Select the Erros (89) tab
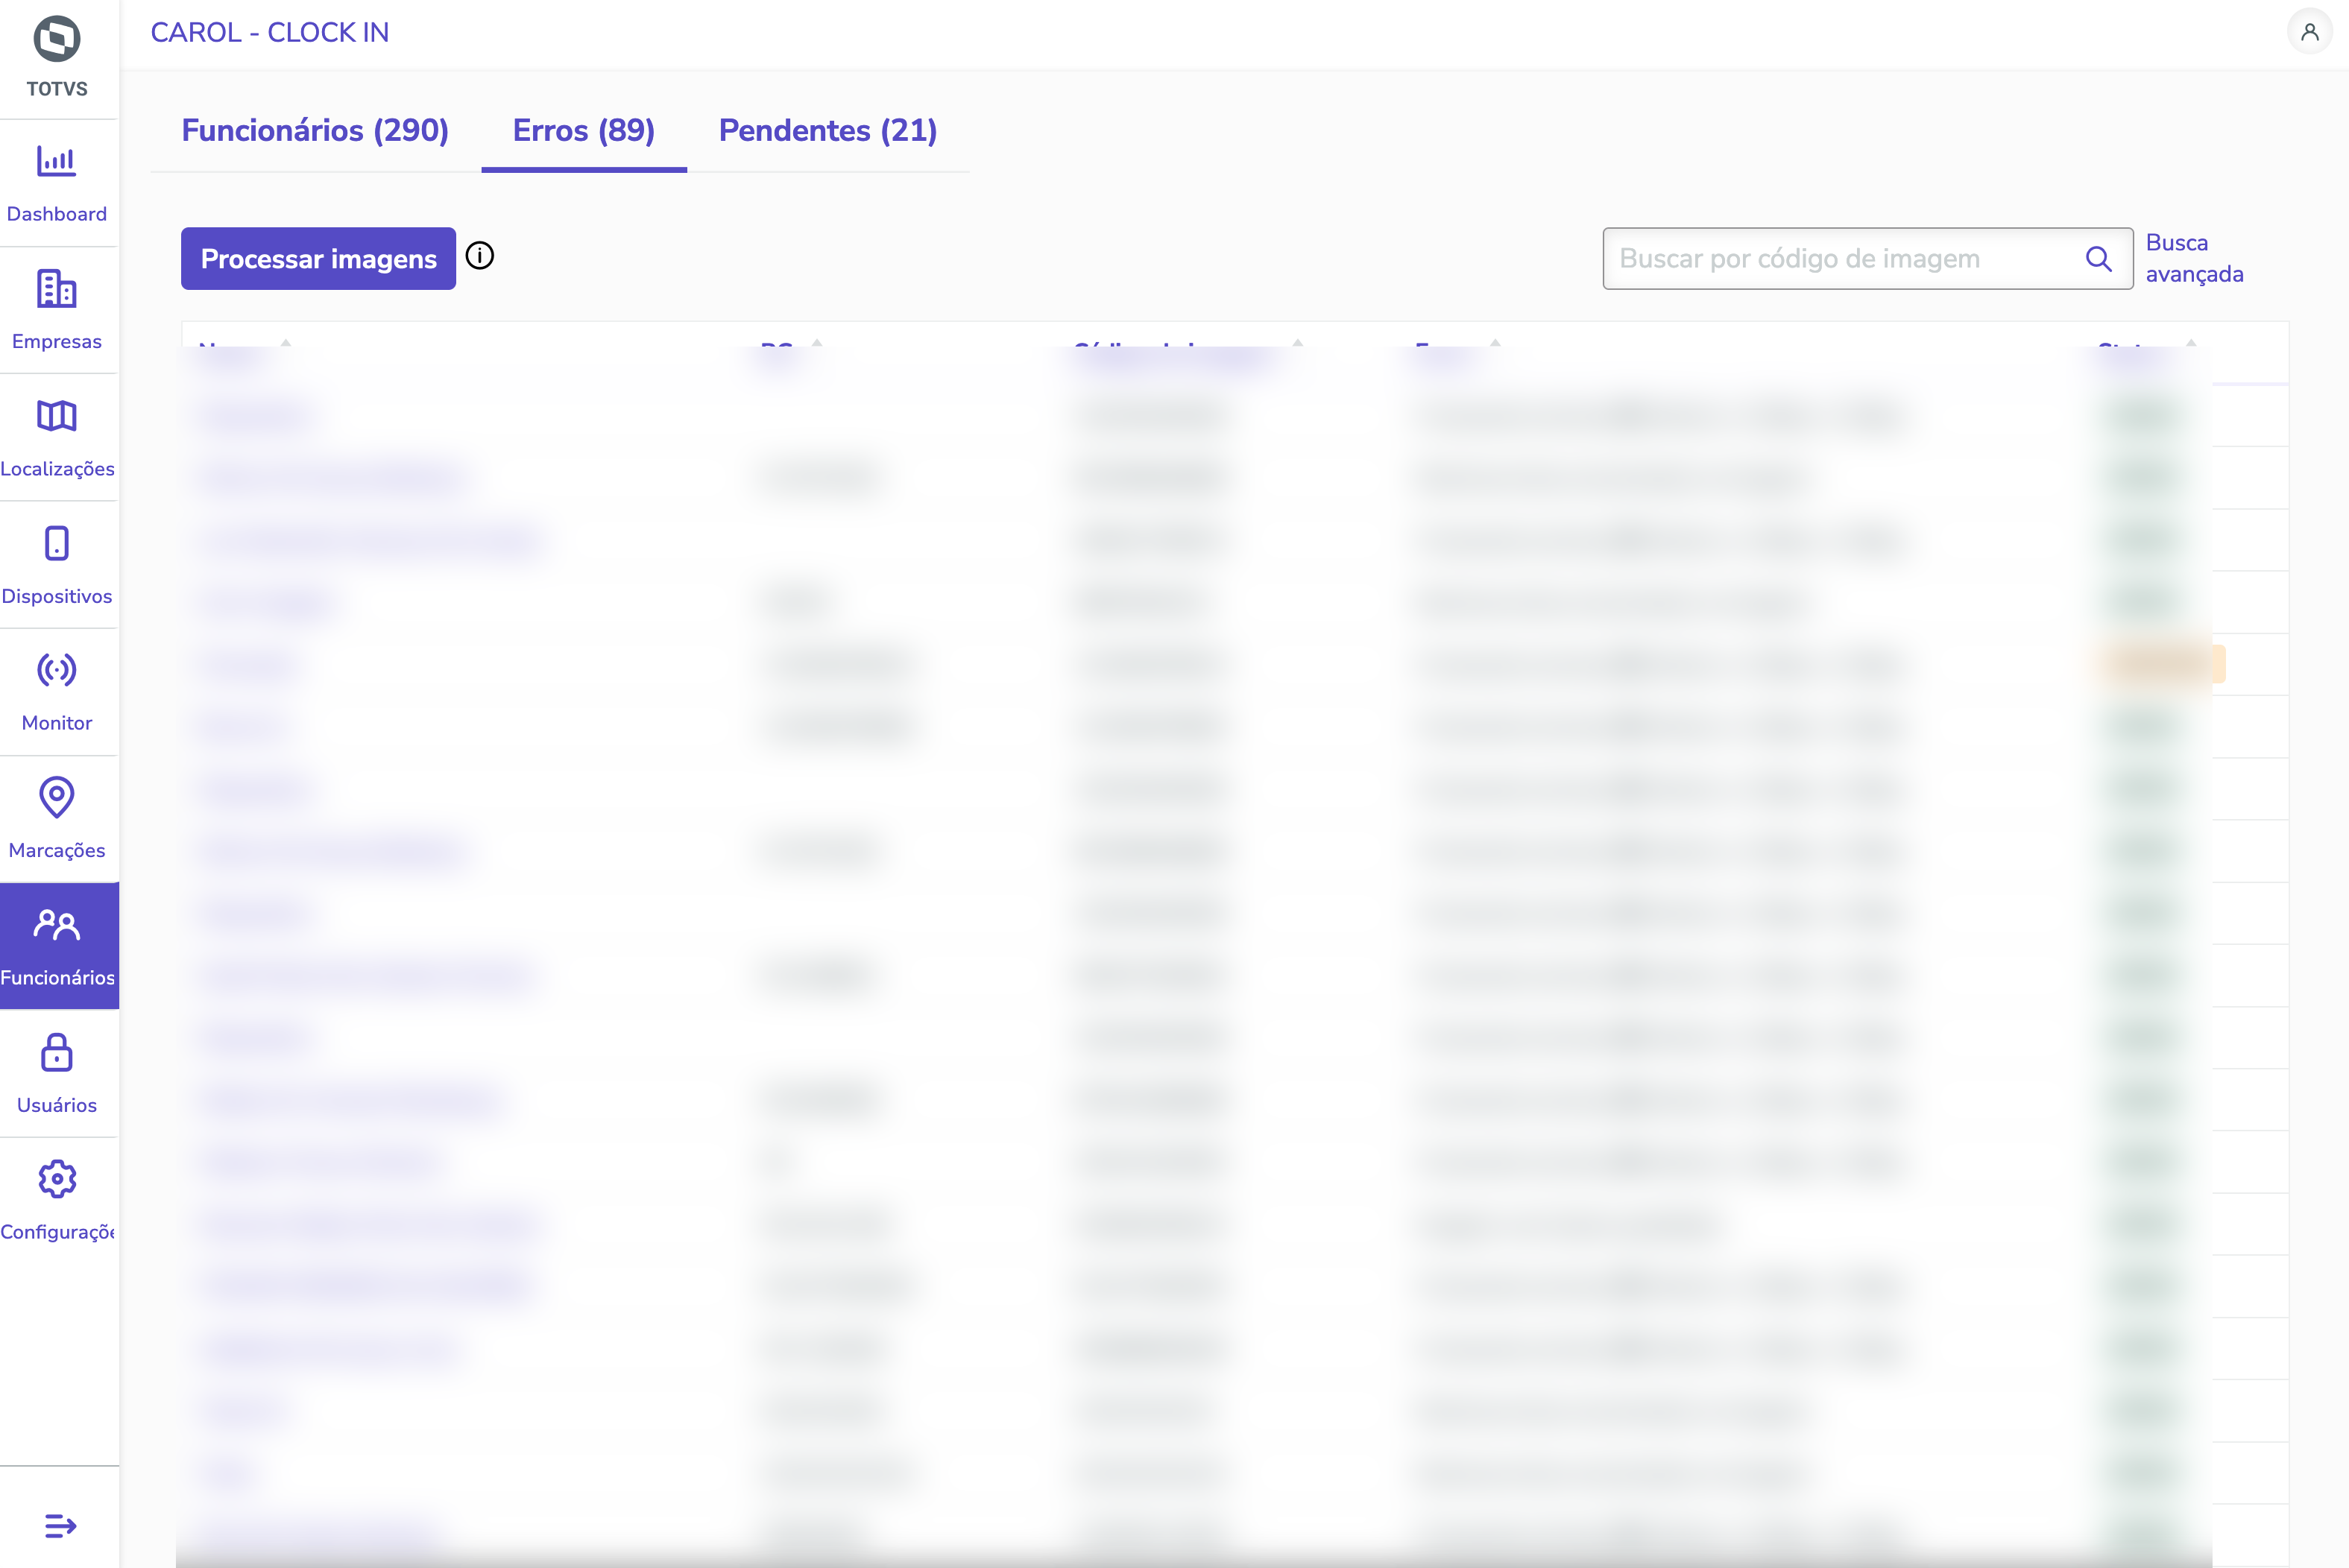The width and height of the screenshot is (2349, 1568). tap(583, 131)
